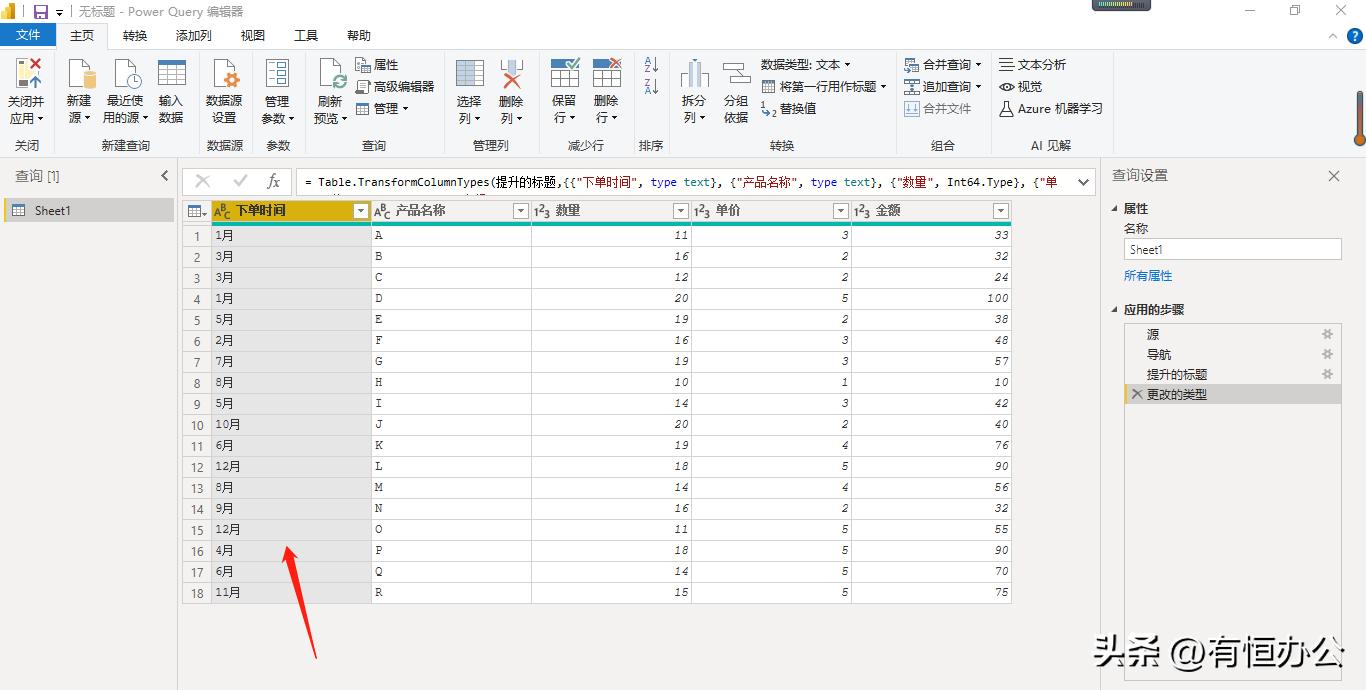Refresh the preview with 刷新预览
1366x690 pixels.
(x=329, y=88)
